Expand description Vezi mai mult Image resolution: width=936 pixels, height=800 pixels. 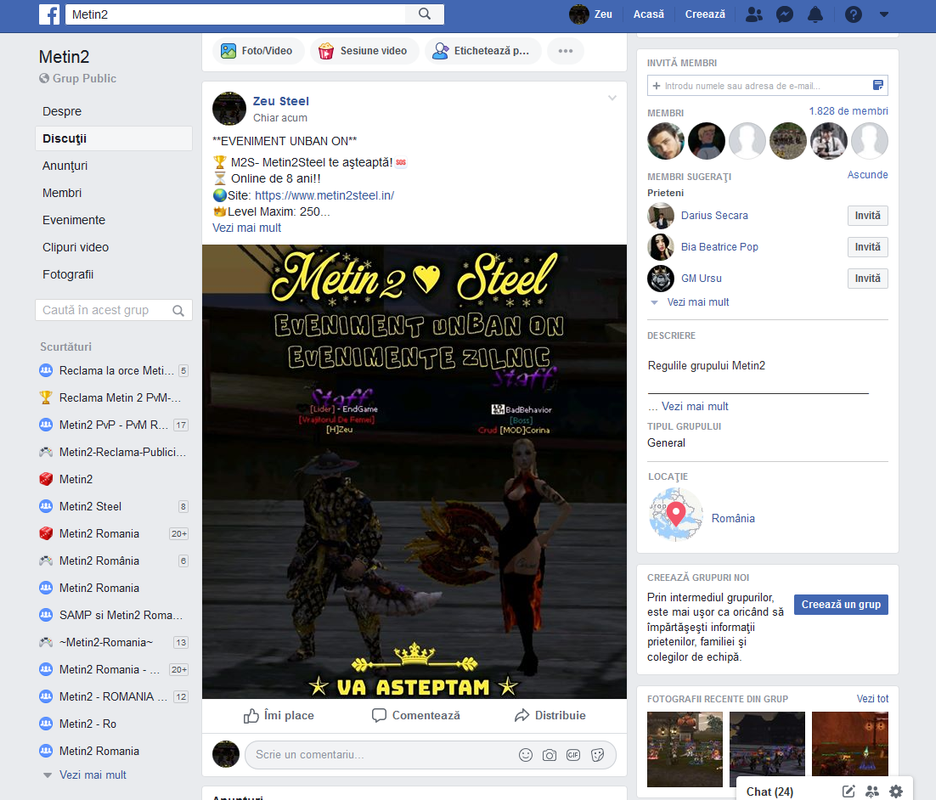coord(695,407)
